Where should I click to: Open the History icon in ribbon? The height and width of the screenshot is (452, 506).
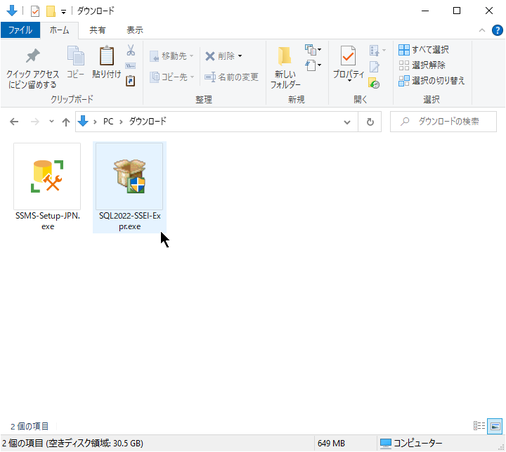pyautogui.click(x=374, y=83)
